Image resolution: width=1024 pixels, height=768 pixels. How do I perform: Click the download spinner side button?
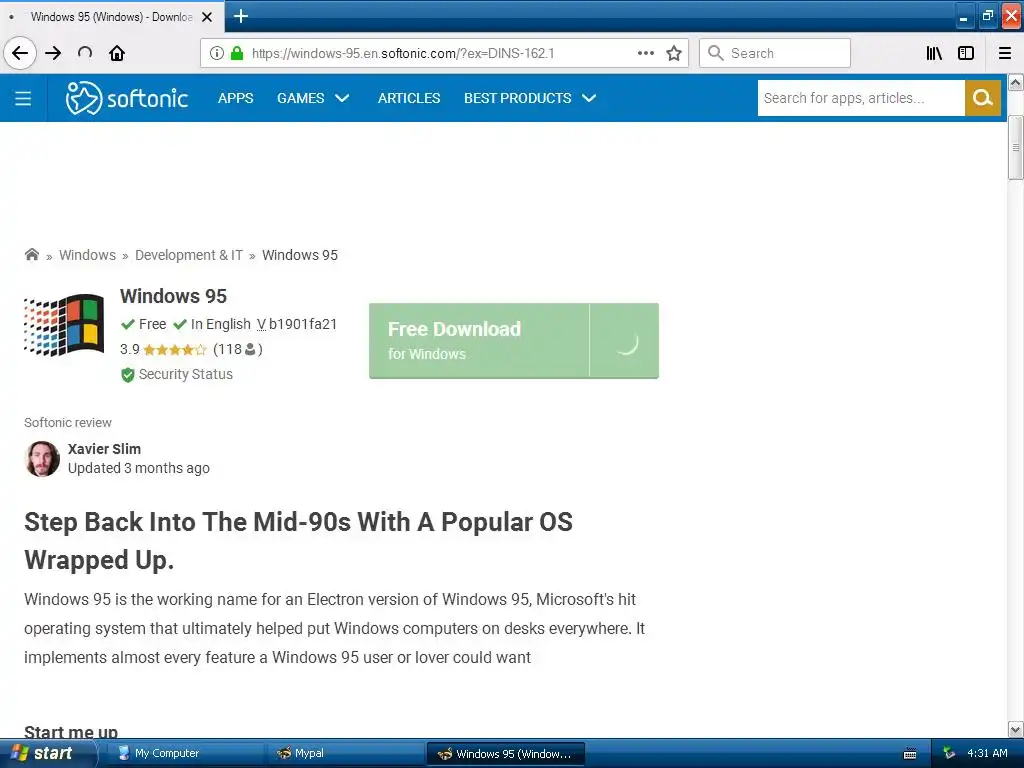624,340
